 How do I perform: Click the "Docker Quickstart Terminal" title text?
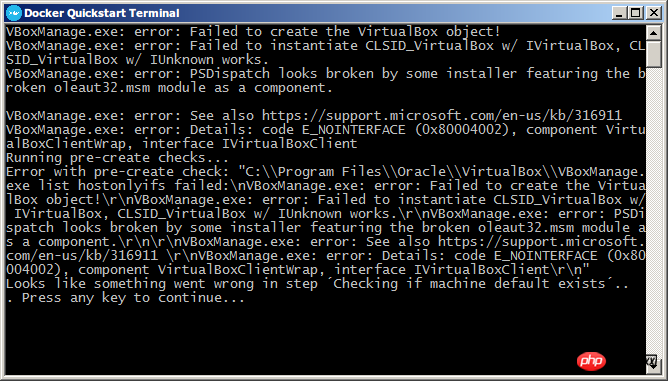pyautogui.click(x=102, y=13)
